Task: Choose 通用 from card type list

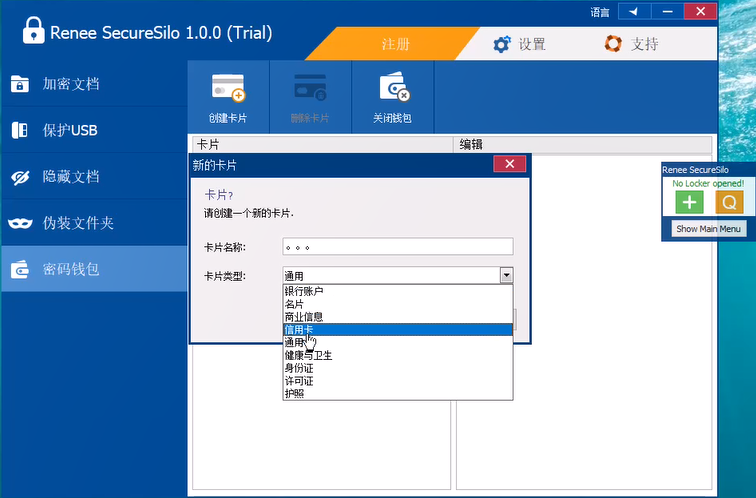Action: pos(398,342)
